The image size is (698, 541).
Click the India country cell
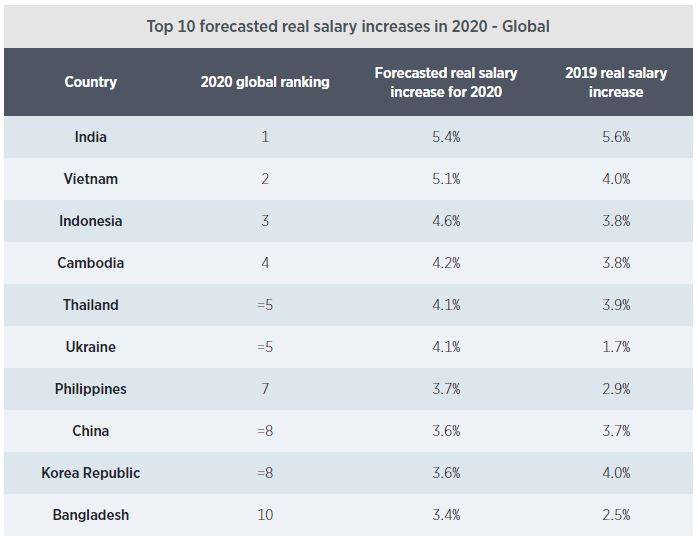coord(90,137)
